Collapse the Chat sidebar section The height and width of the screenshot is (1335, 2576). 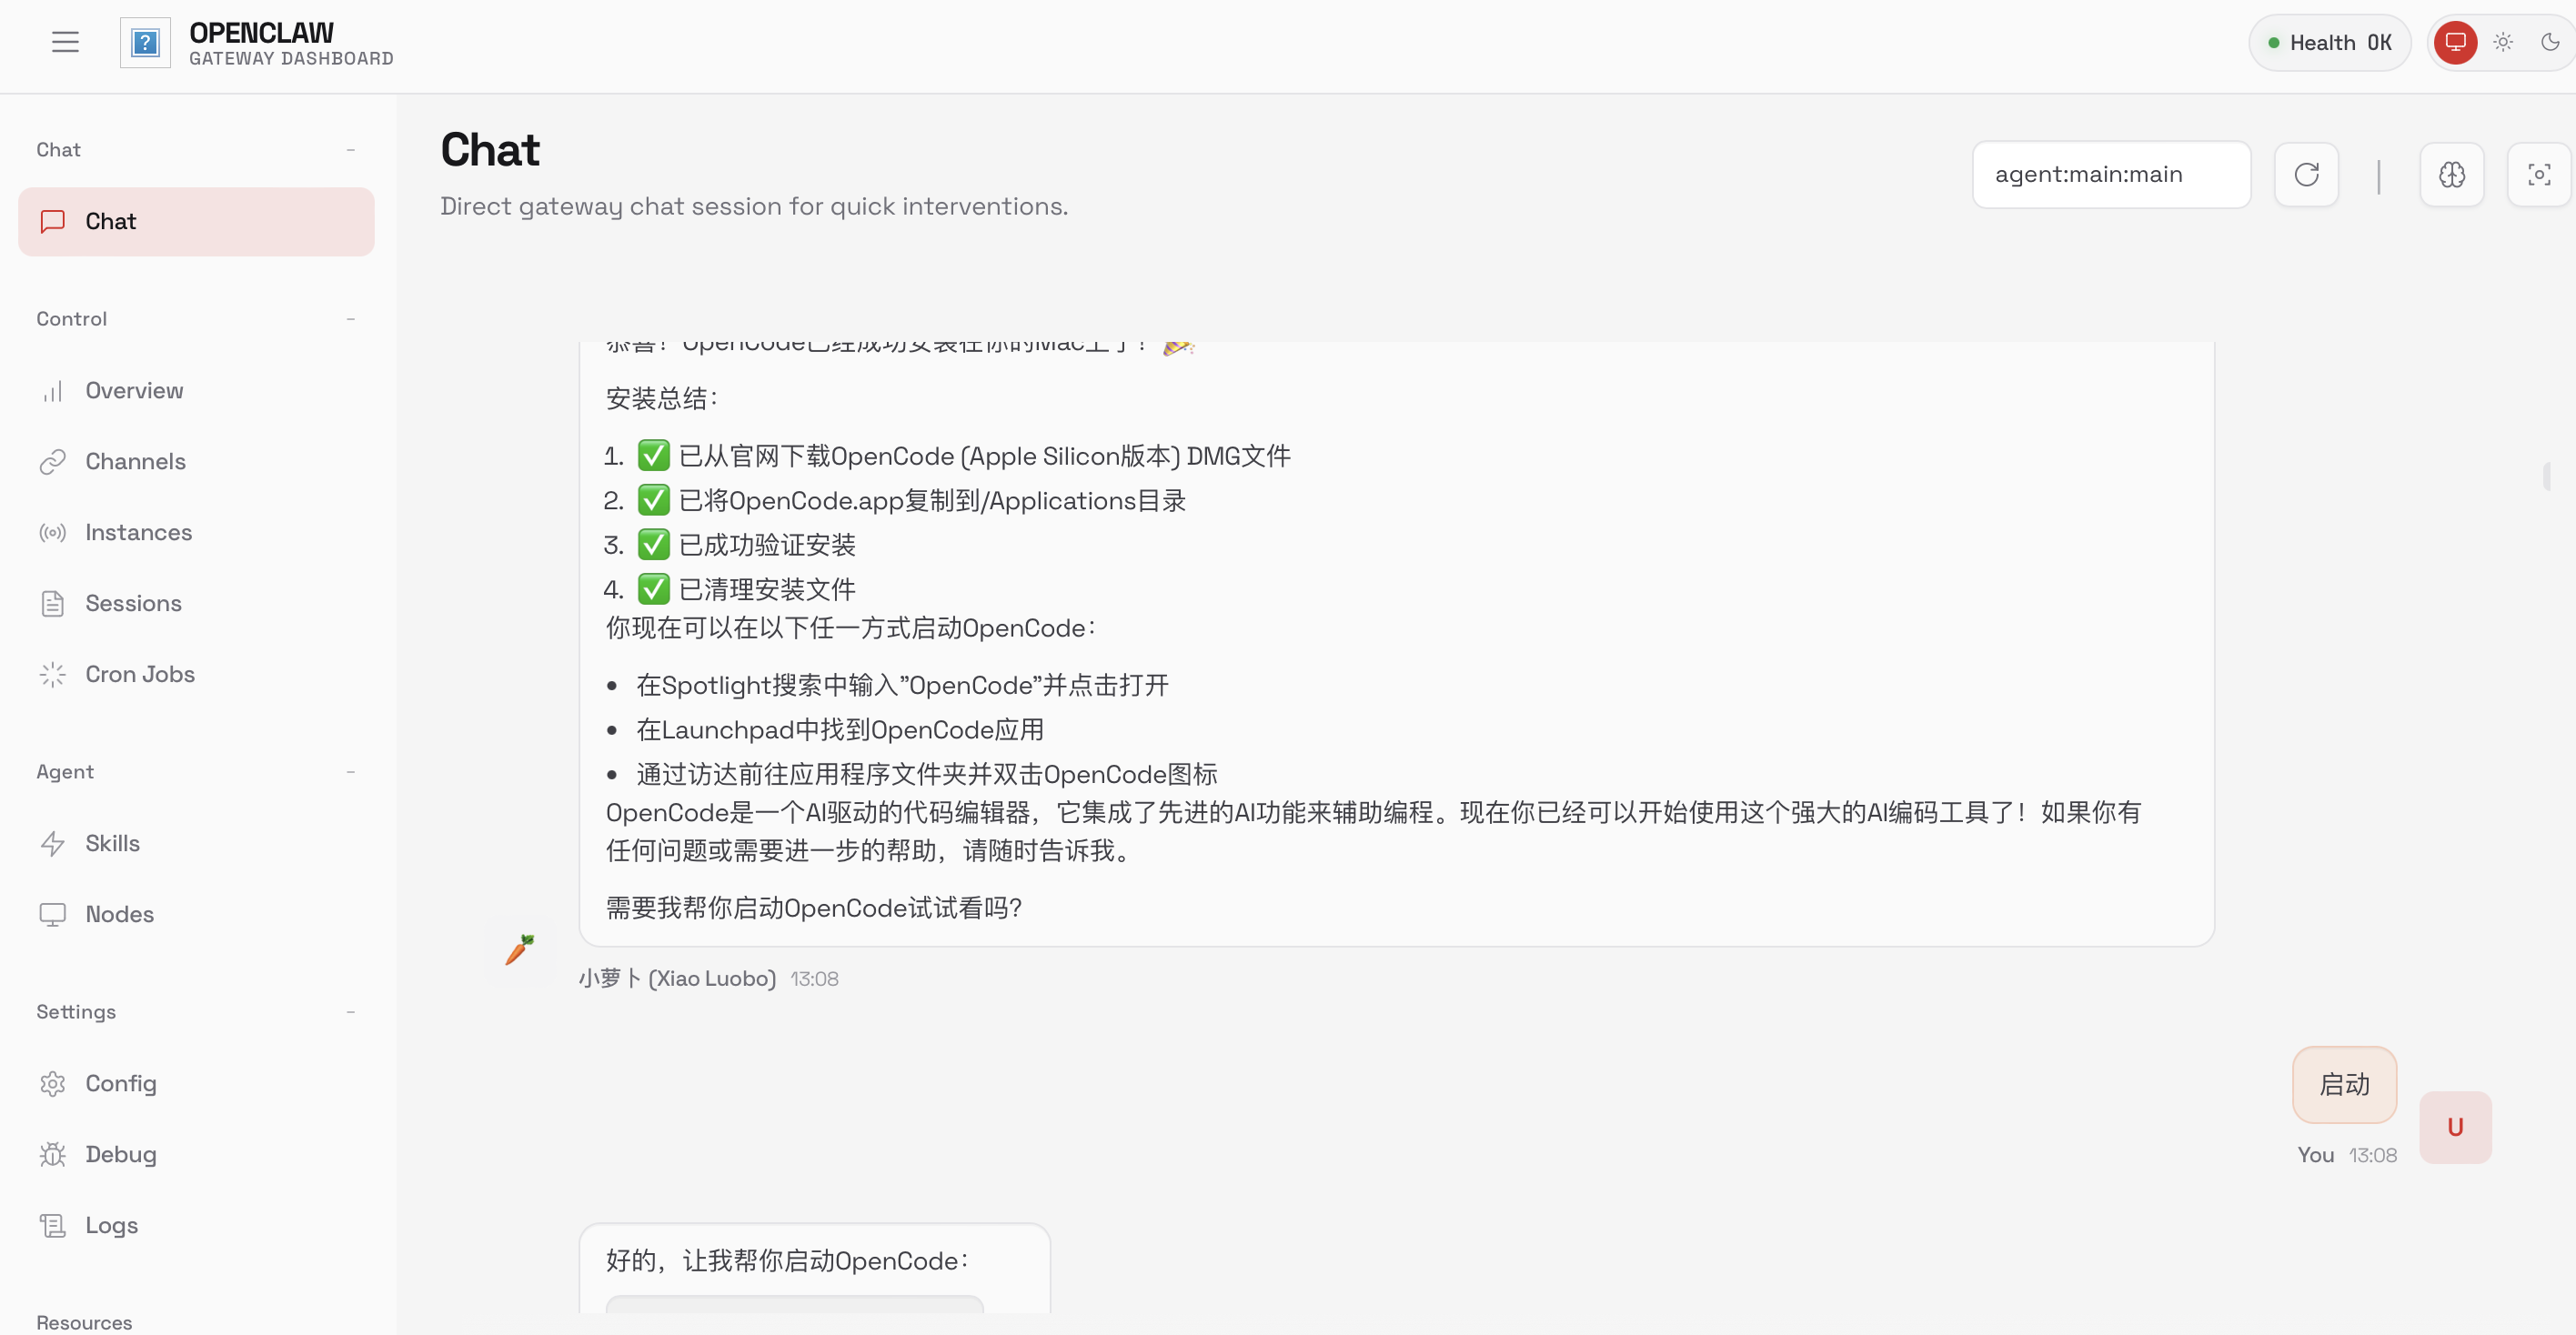click(x=350, y=150)
